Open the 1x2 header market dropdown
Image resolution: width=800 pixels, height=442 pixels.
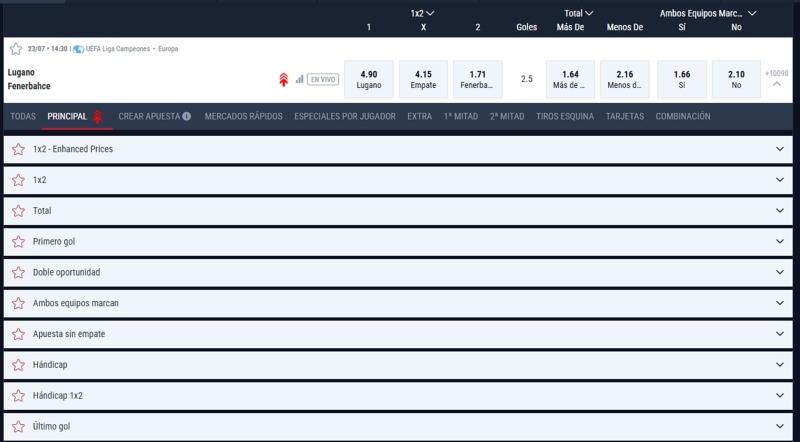(423, 14)
